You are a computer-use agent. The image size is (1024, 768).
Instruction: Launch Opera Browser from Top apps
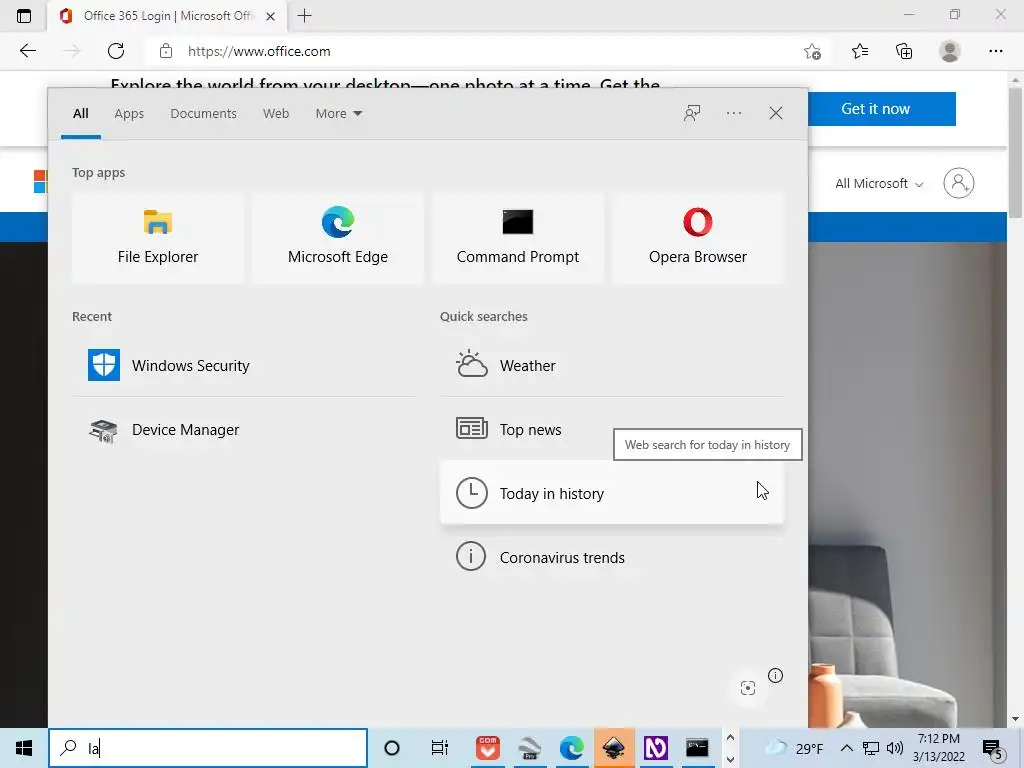tap(697, 238)
